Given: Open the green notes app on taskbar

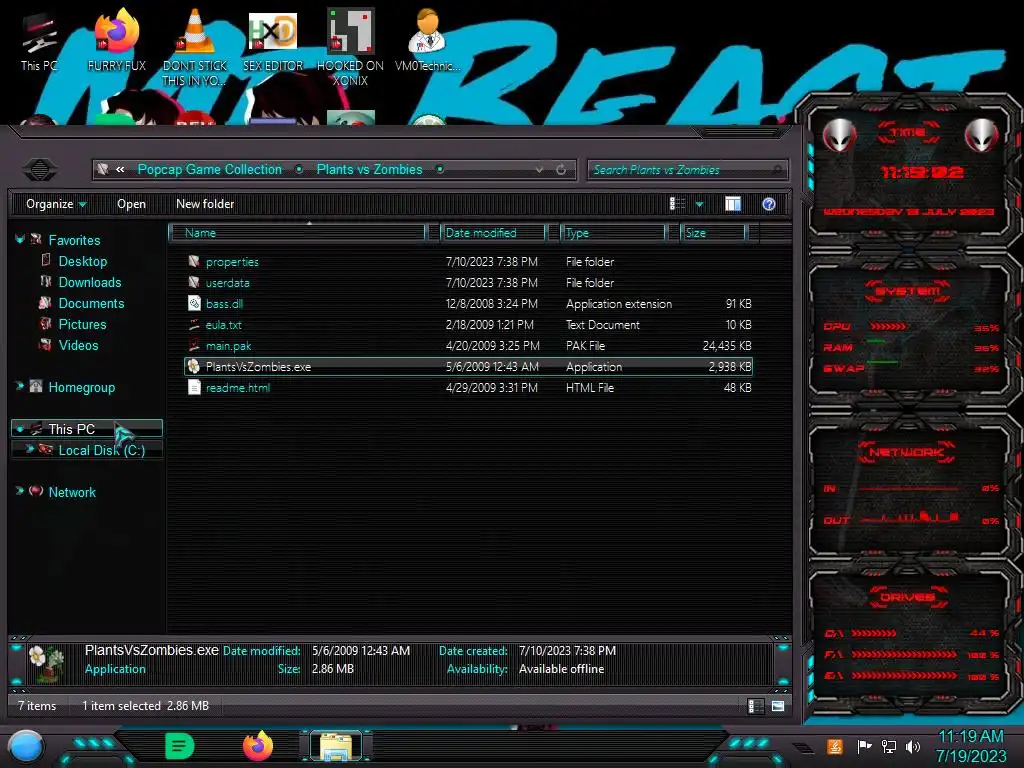Looking at the screenshot, I should [180, 746].
